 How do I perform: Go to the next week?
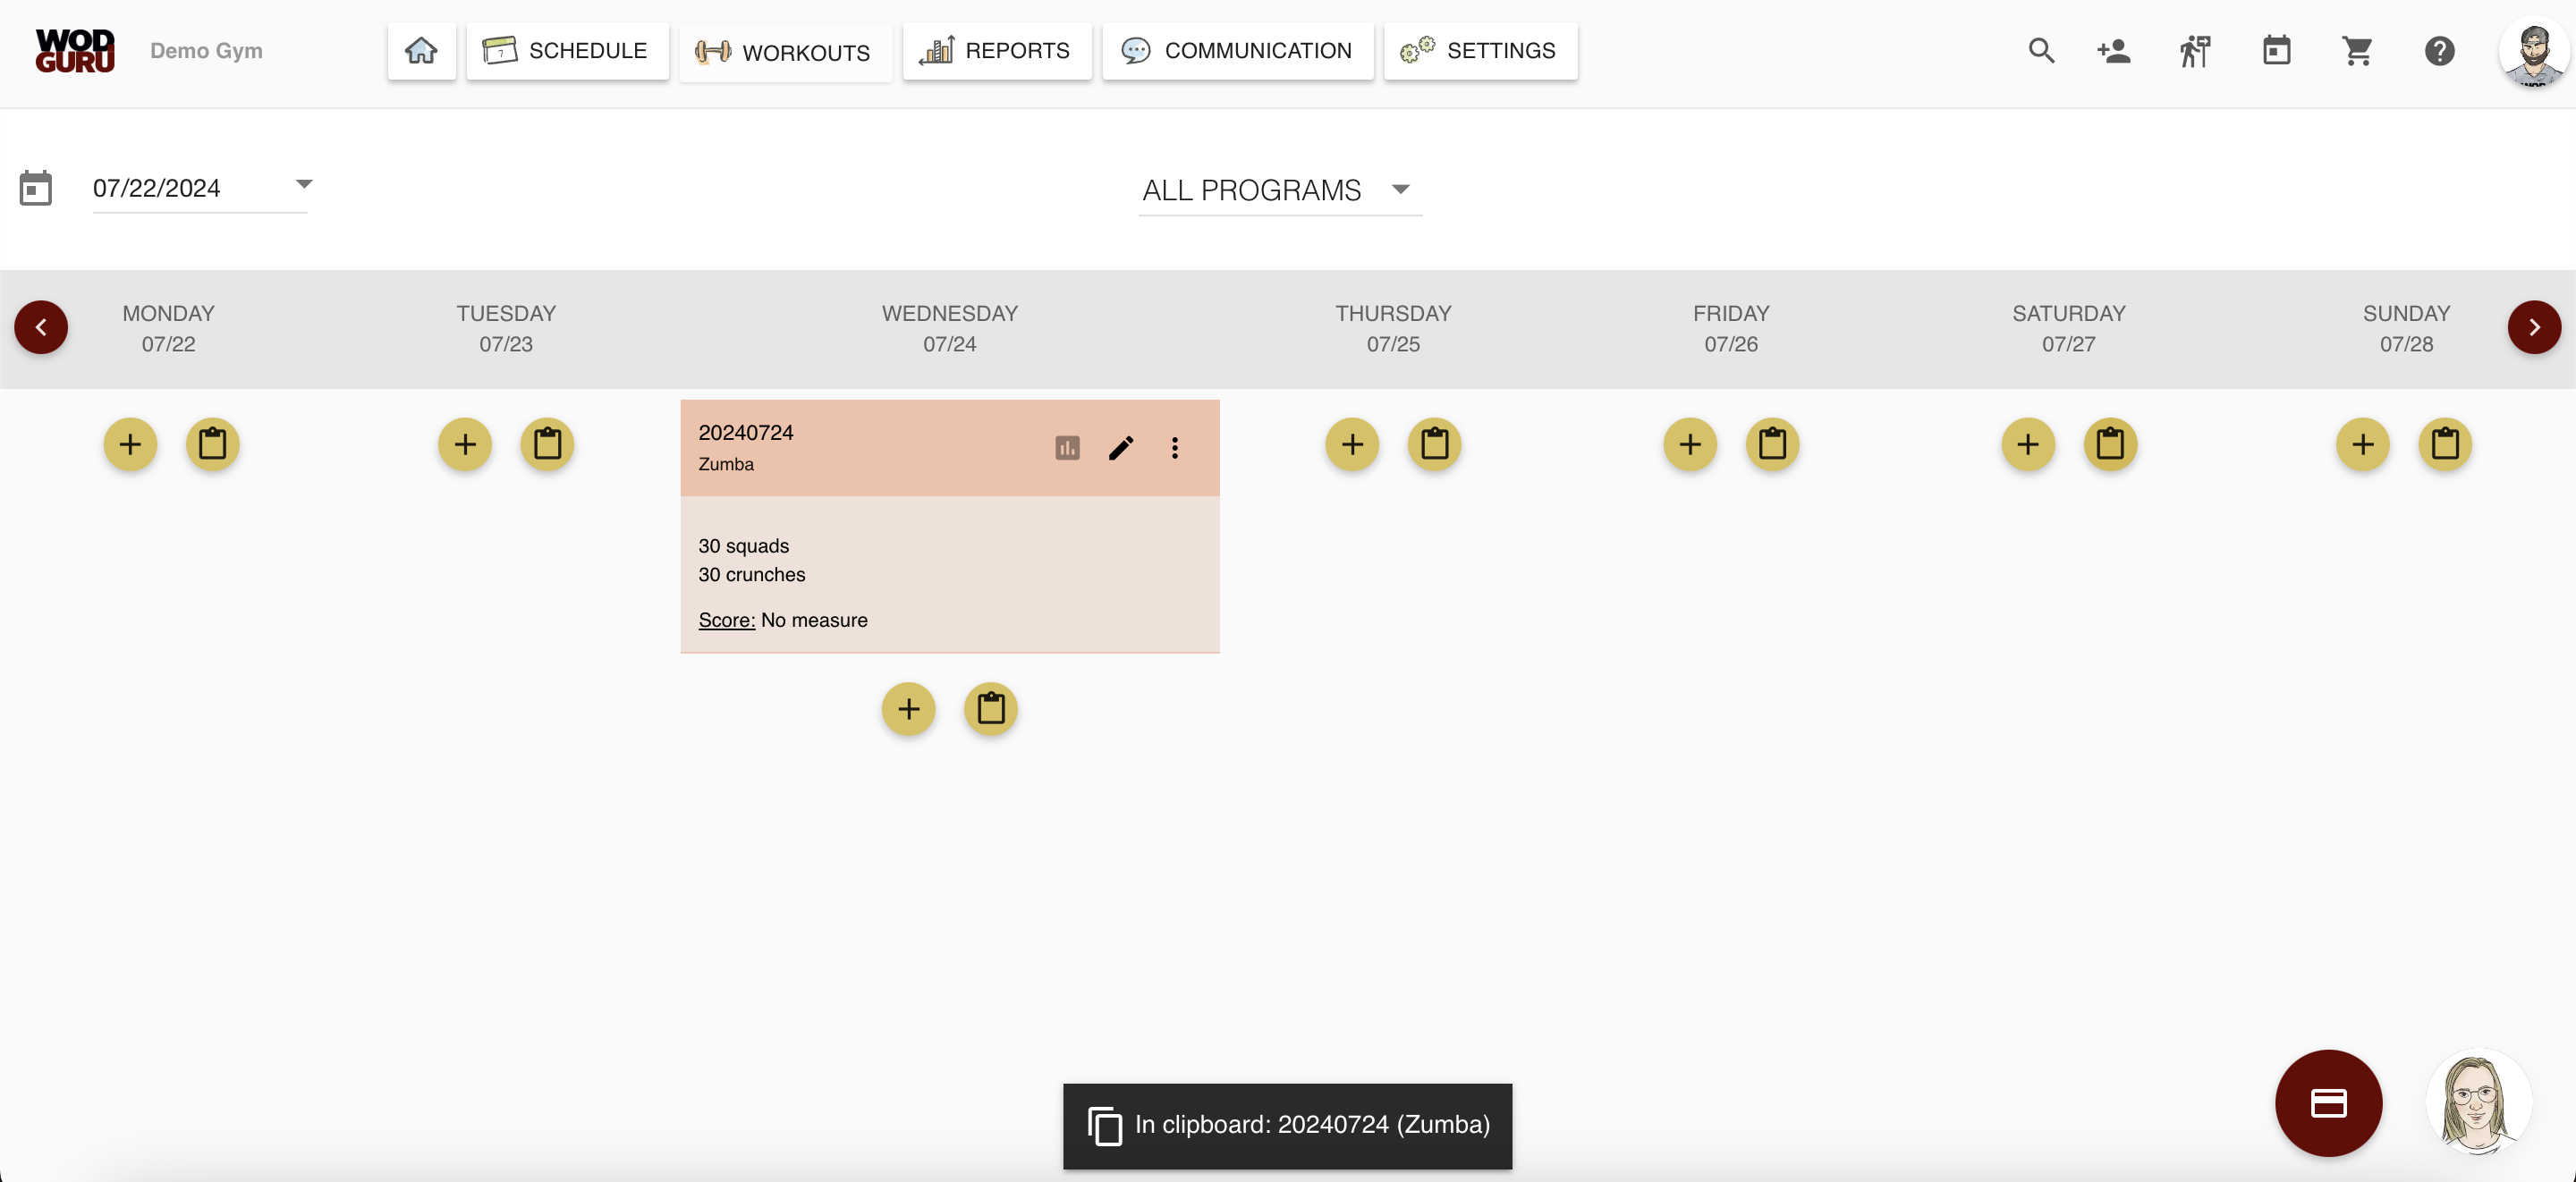point(2534,327)
